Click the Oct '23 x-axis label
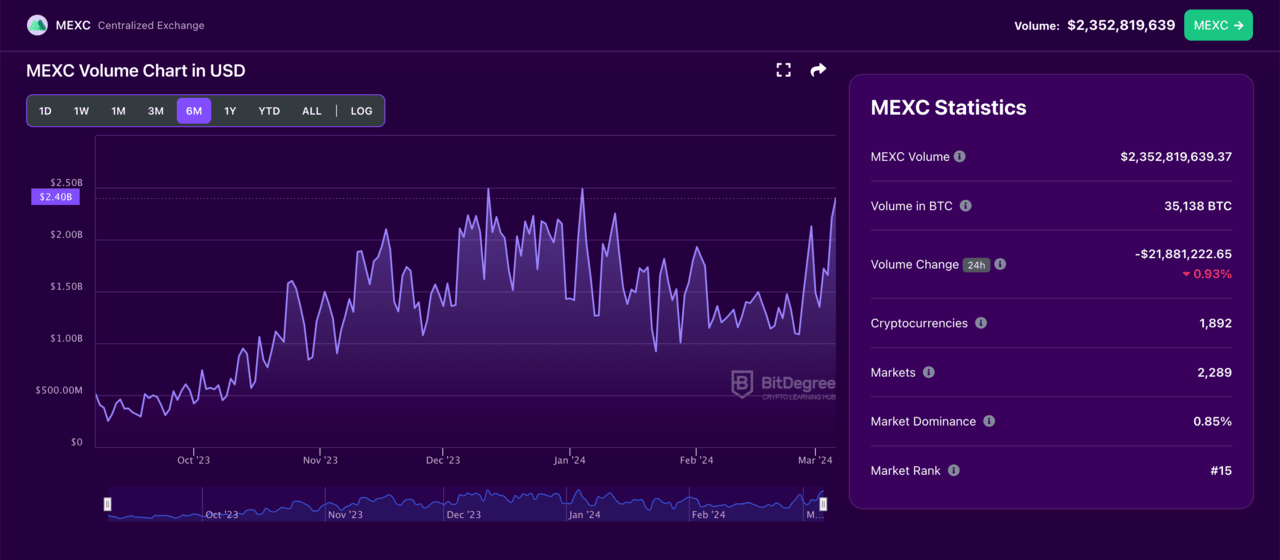The height and width of the screenshot is (560, 1280). coord(193,460)
